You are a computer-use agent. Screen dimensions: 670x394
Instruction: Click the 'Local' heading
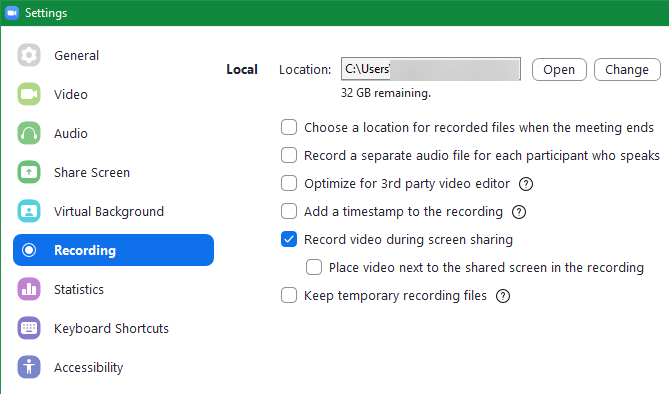pos(242,70)
